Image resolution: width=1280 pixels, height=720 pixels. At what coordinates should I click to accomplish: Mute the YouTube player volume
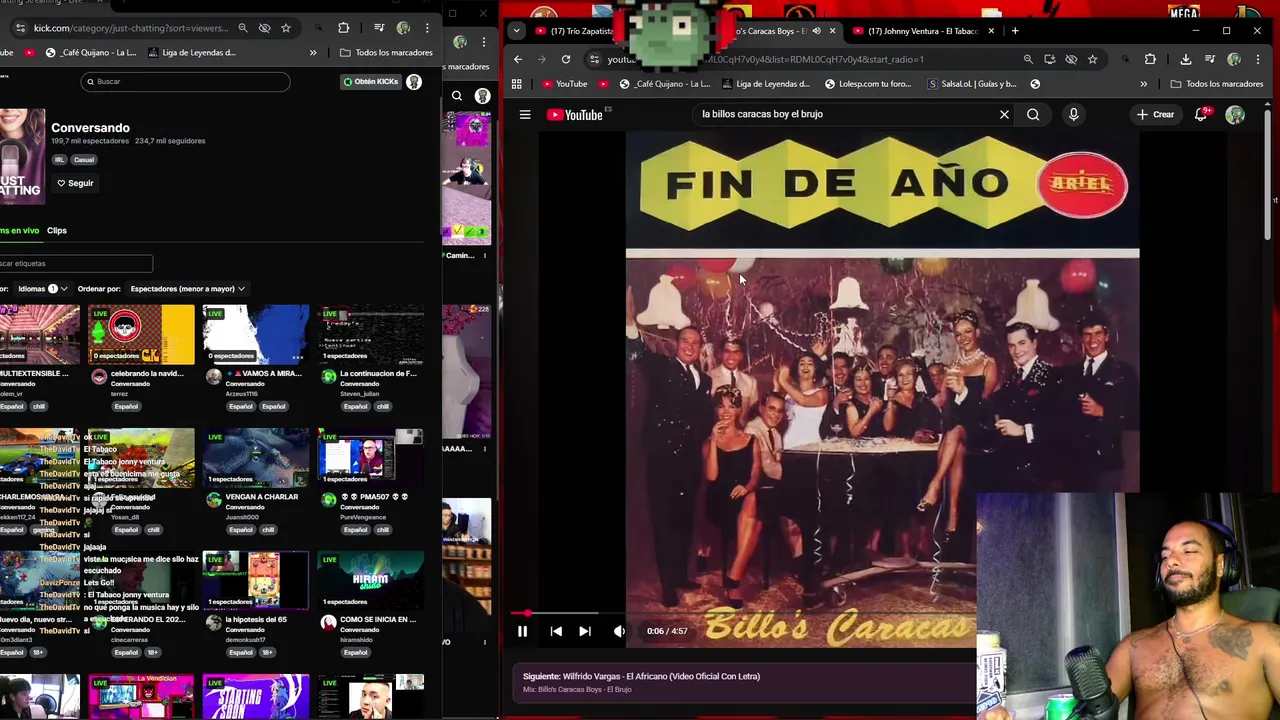tap(619, 631)
